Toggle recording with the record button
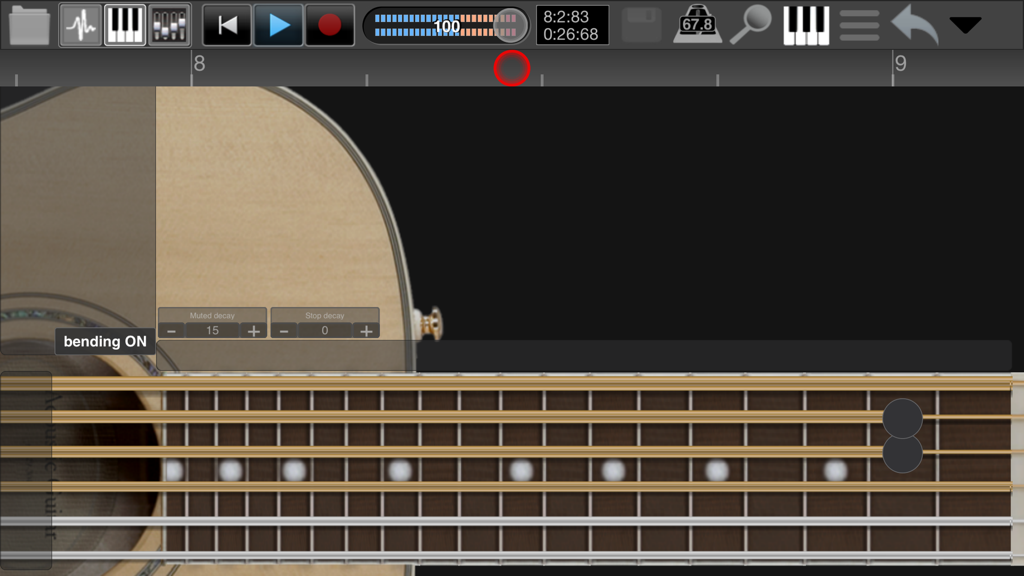Screen dimensions: 1024x576 pos(330,24)
